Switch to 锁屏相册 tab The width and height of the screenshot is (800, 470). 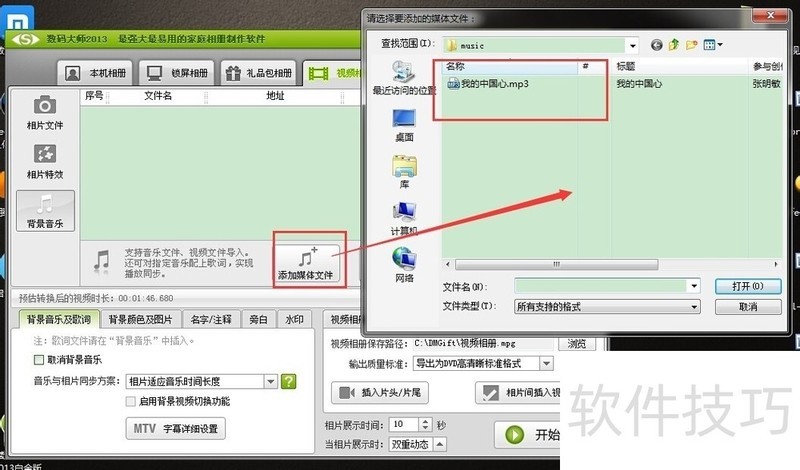[x=177, y=73]
